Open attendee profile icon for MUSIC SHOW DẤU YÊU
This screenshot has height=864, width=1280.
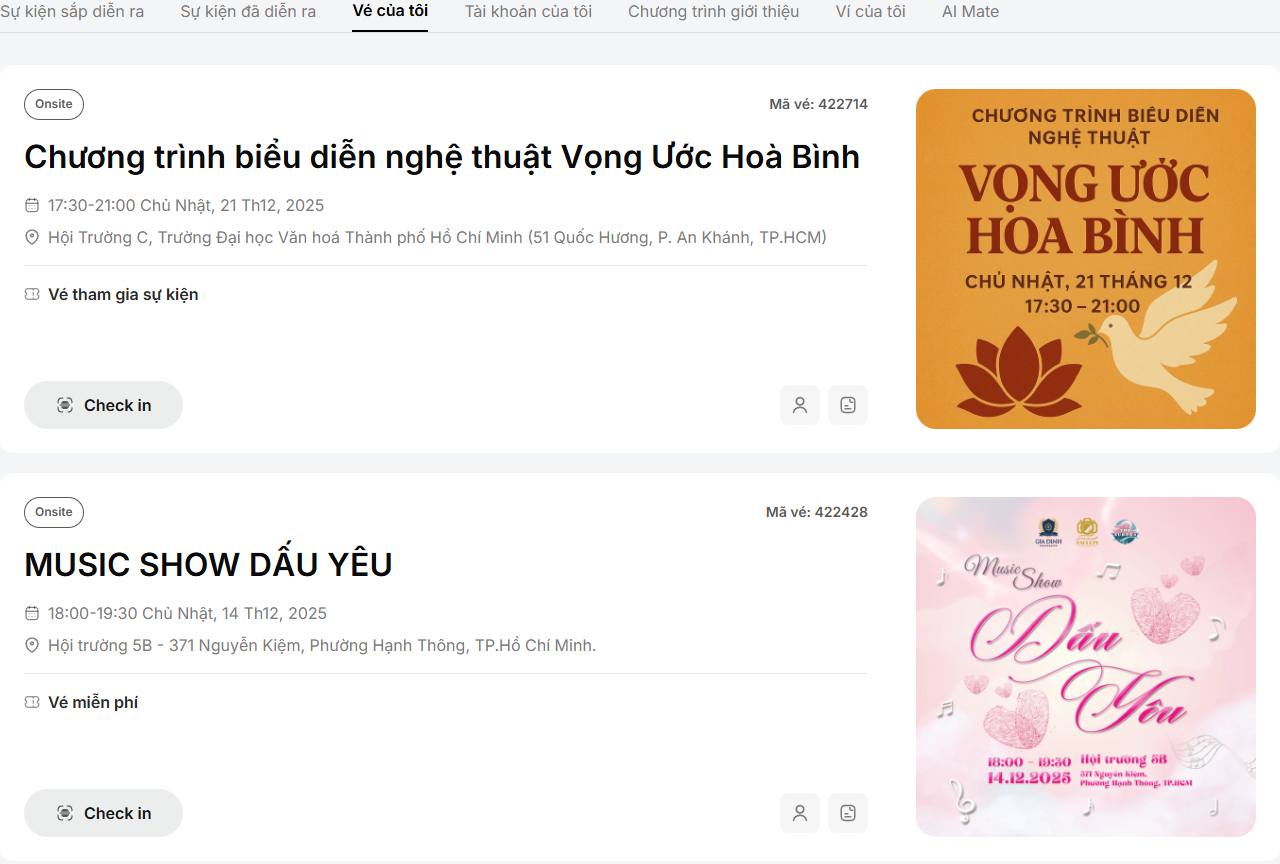[800, 813]
